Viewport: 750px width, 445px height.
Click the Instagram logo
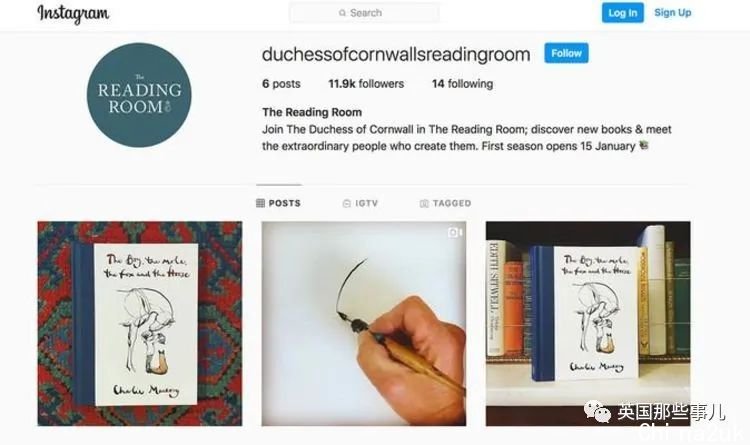[73, 13]
